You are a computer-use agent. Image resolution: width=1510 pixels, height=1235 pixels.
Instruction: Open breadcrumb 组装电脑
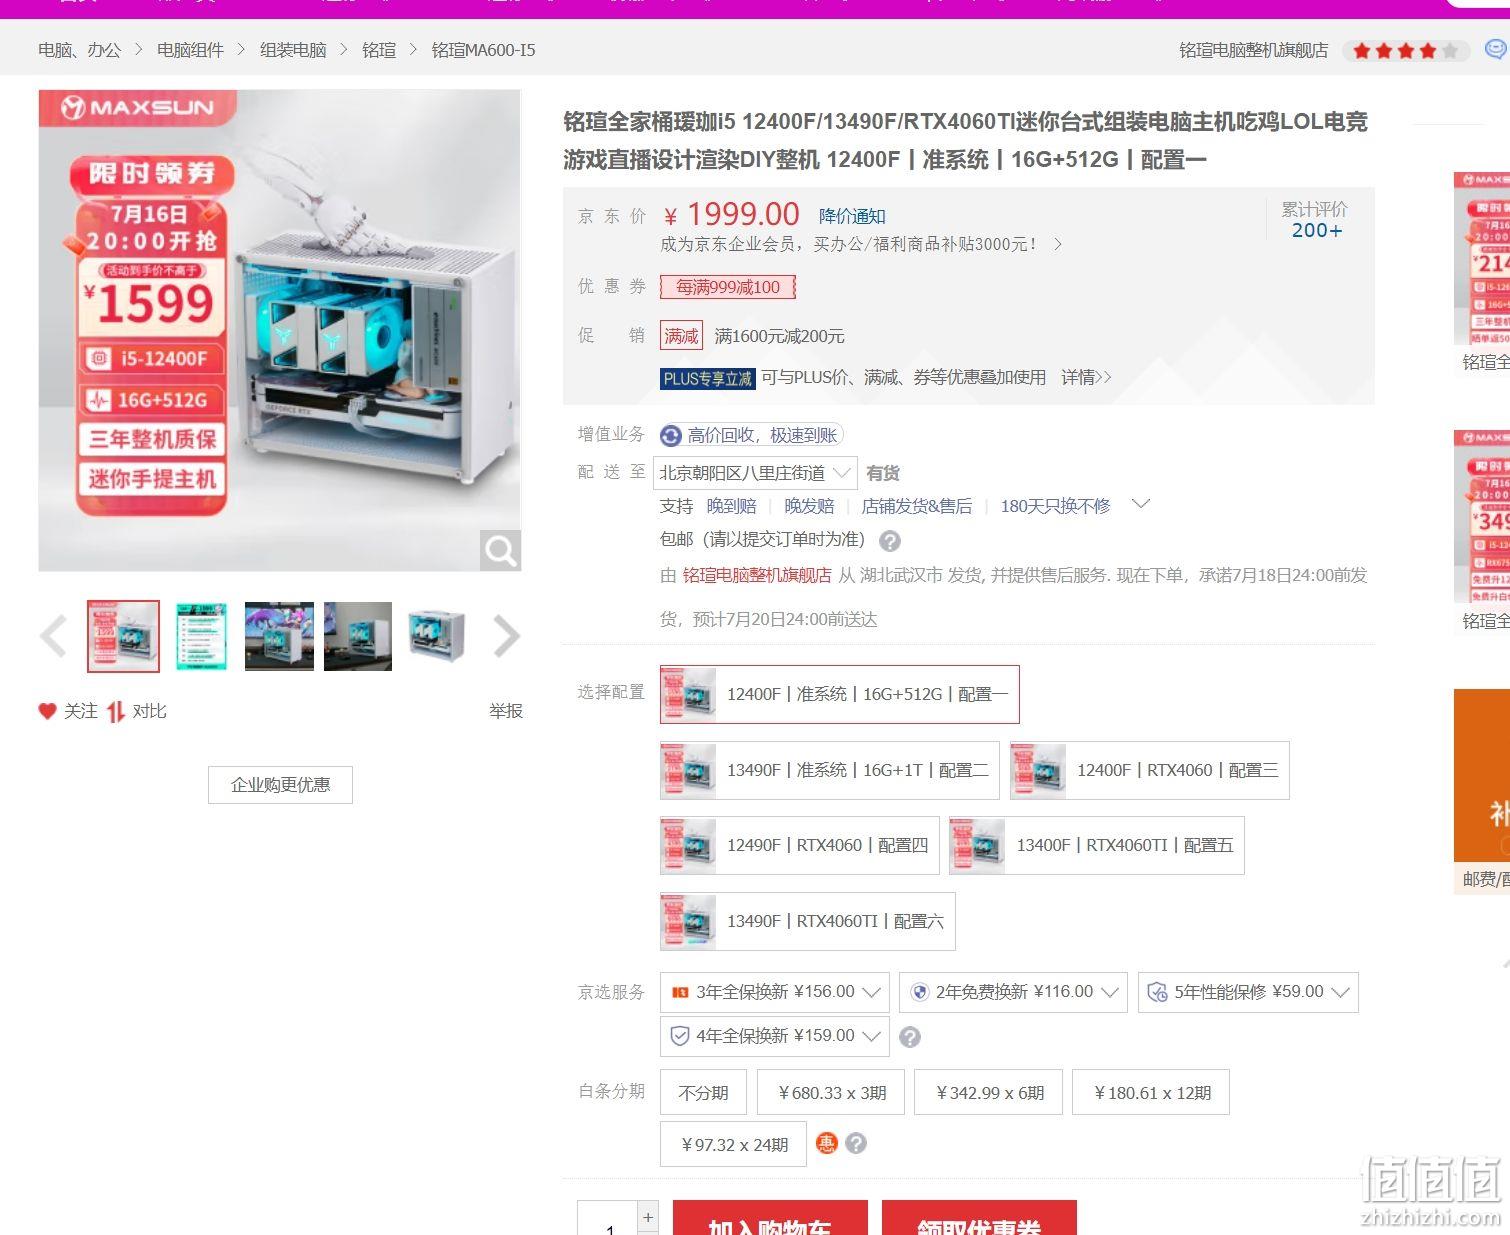(293, 50)
